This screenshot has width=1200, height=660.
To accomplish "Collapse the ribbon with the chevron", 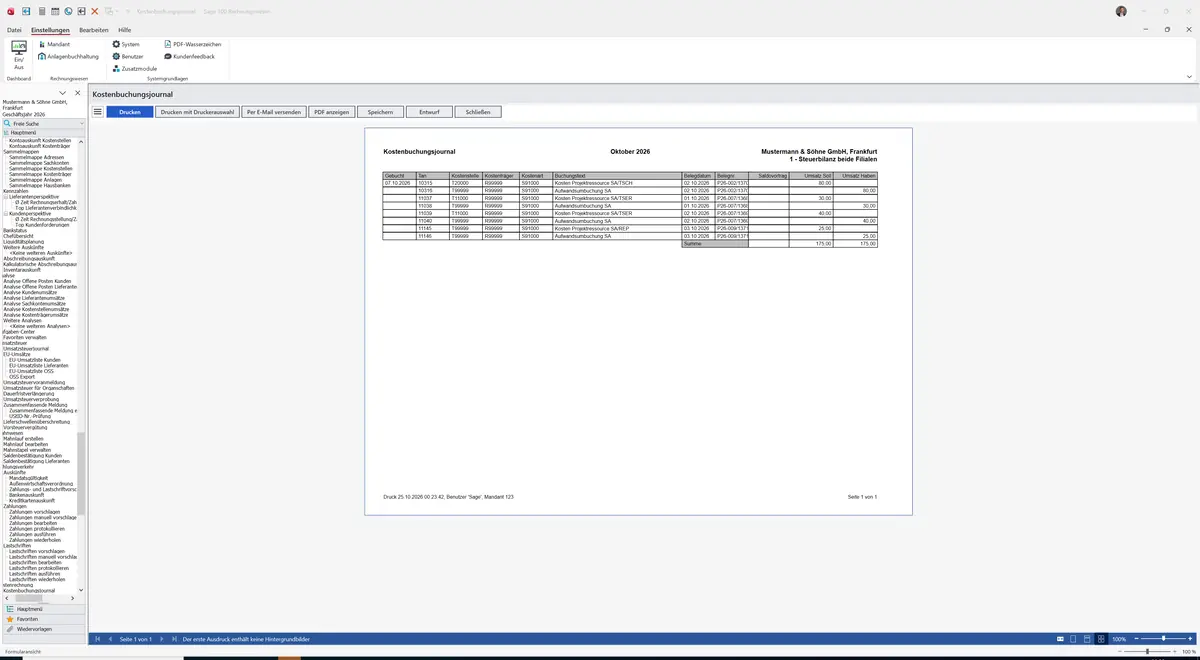I will (x=1189, y=77).
